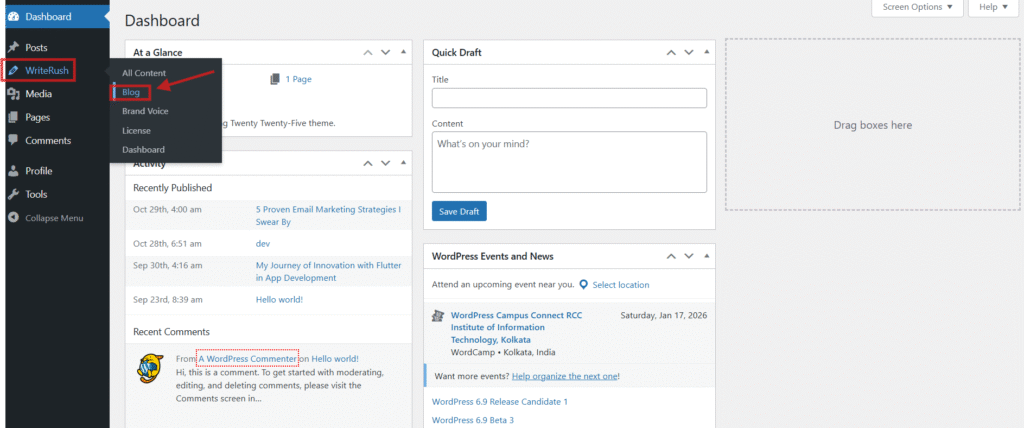Click the Dashboard gauge icon in sidebar
The image size is (1024, 428).
tap(13, 17)
